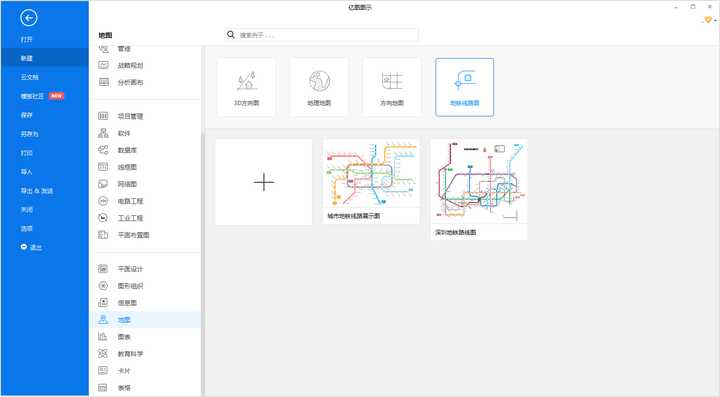Image resolution: width=720 pixels, height=397 pixels.
Task: Select the 教育科学 category icon
Action: tap(103, 354)
